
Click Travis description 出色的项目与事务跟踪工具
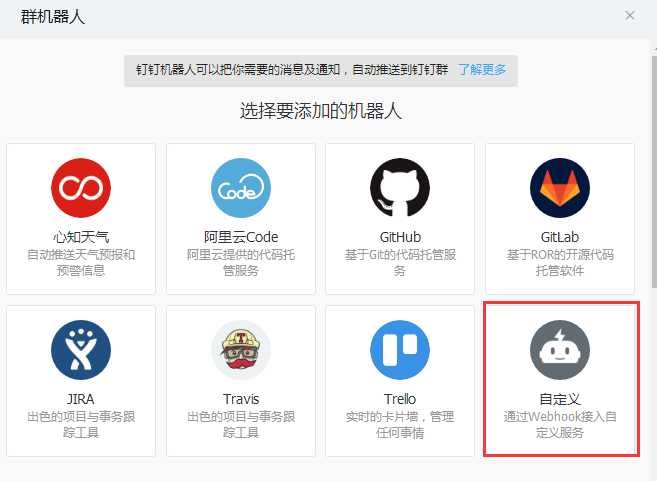click(x=241, y=424)
